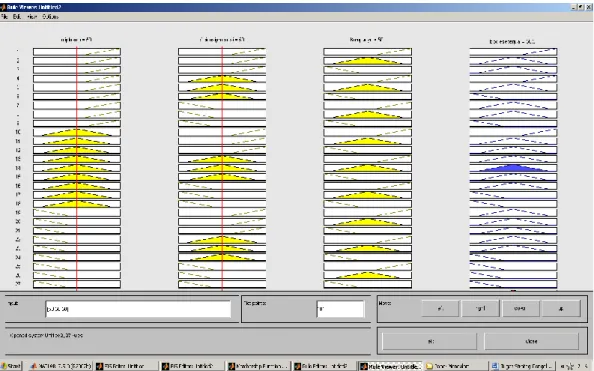Click rule 20's third input membership plot
The height and width of the screenshot is (371, 594).
coord(367,222)
